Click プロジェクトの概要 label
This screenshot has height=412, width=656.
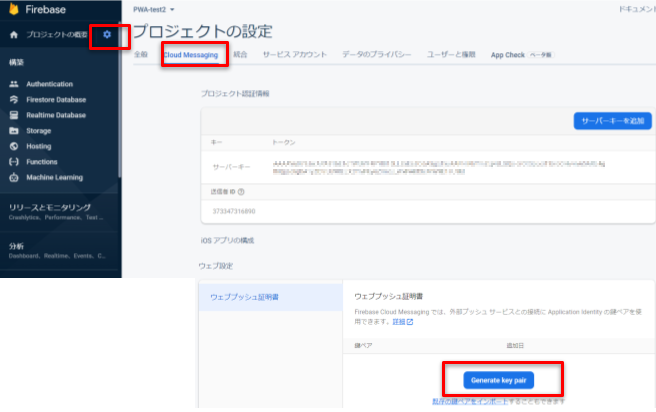[57, 35]
